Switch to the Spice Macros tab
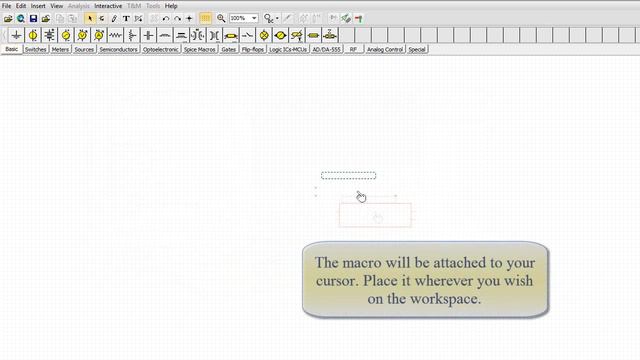The width and height of the screenshot is (640, 360). point(200,49)
